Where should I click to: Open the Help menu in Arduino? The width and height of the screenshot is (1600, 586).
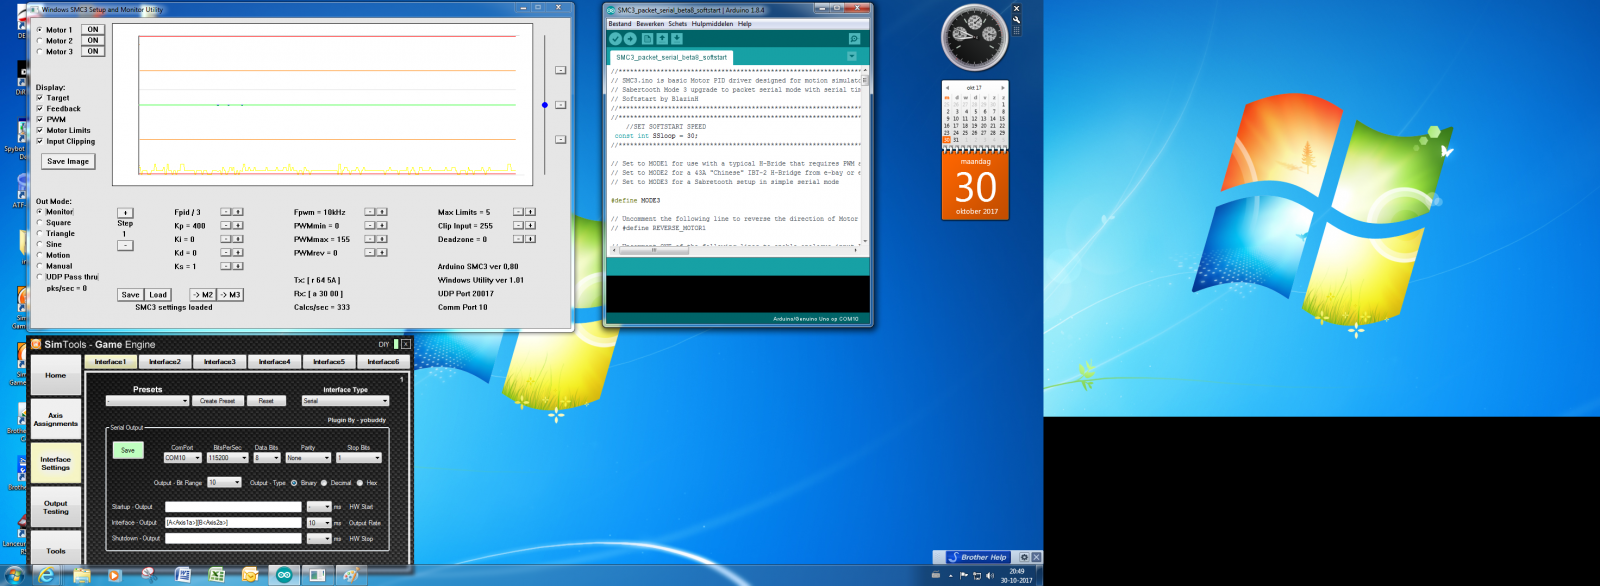(x=745, y=24)
